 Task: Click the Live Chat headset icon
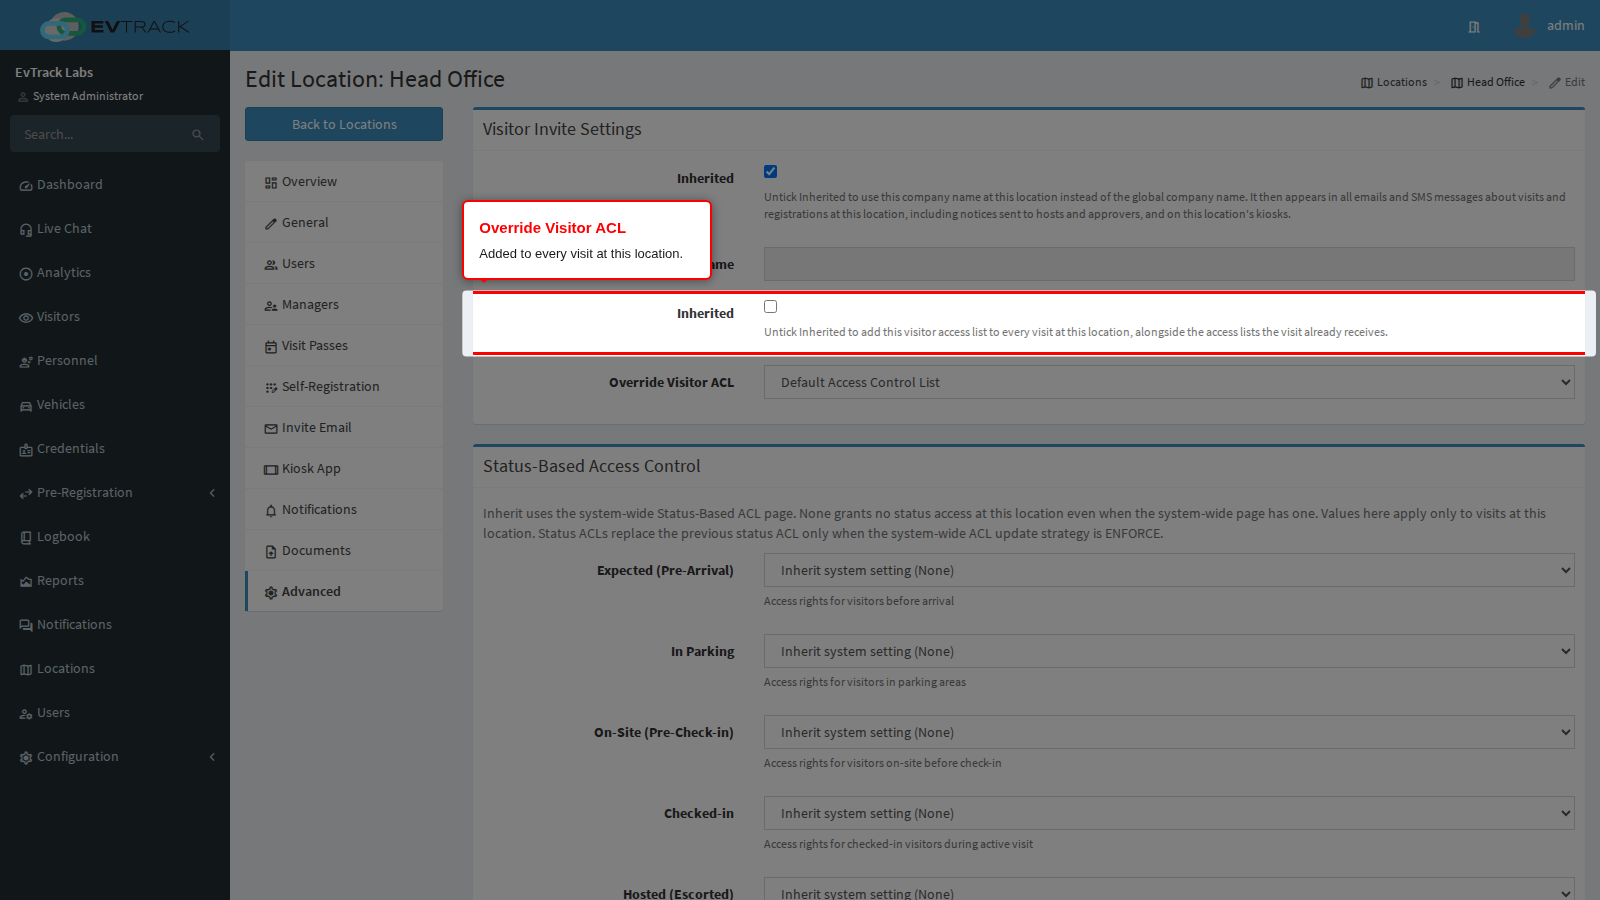26,230
